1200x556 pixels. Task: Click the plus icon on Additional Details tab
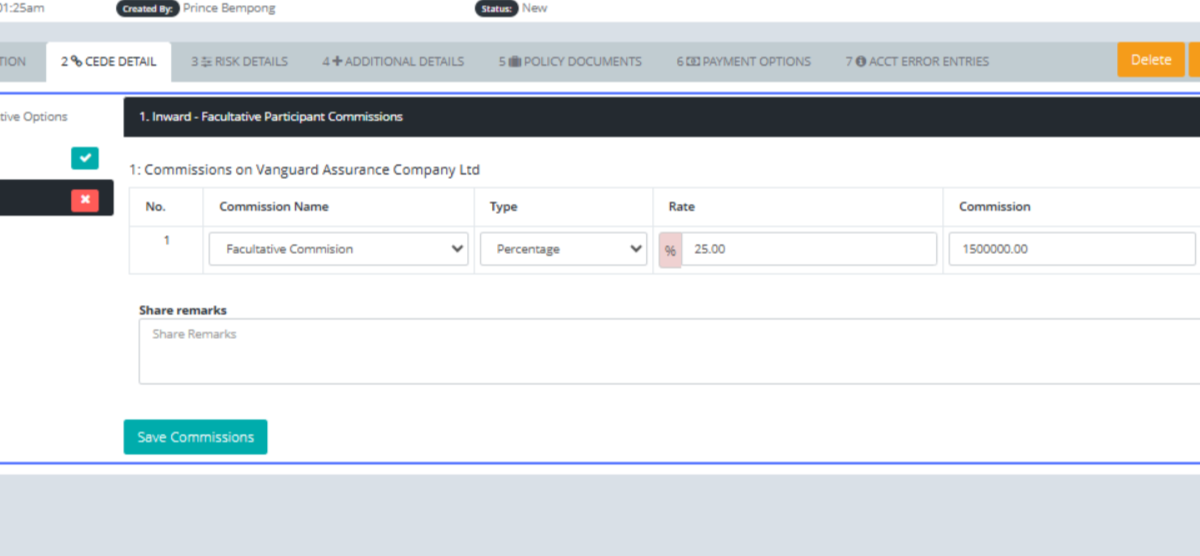click(337, 62)
